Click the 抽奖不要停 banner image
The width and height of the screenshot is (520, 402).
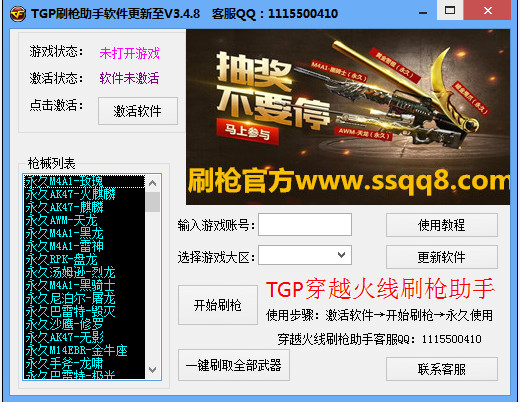[x=348, y=117]
